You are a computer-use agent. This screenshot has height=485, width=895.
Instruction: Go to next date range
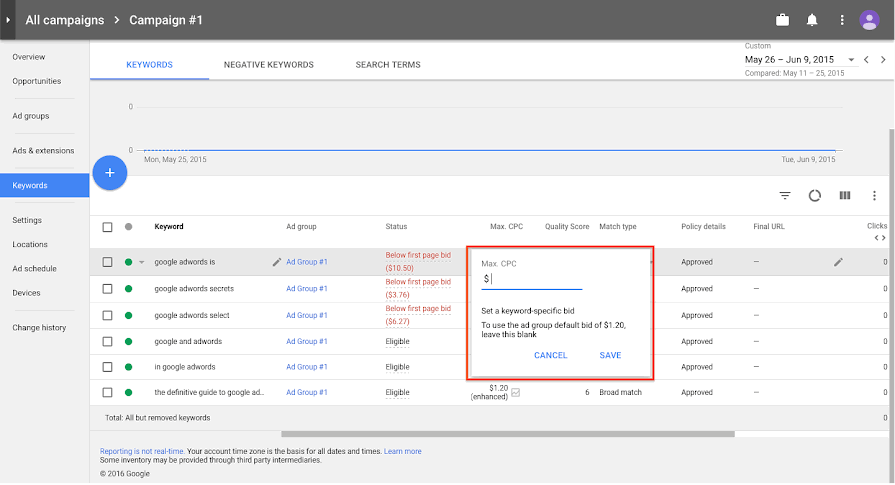pos(883,59)
